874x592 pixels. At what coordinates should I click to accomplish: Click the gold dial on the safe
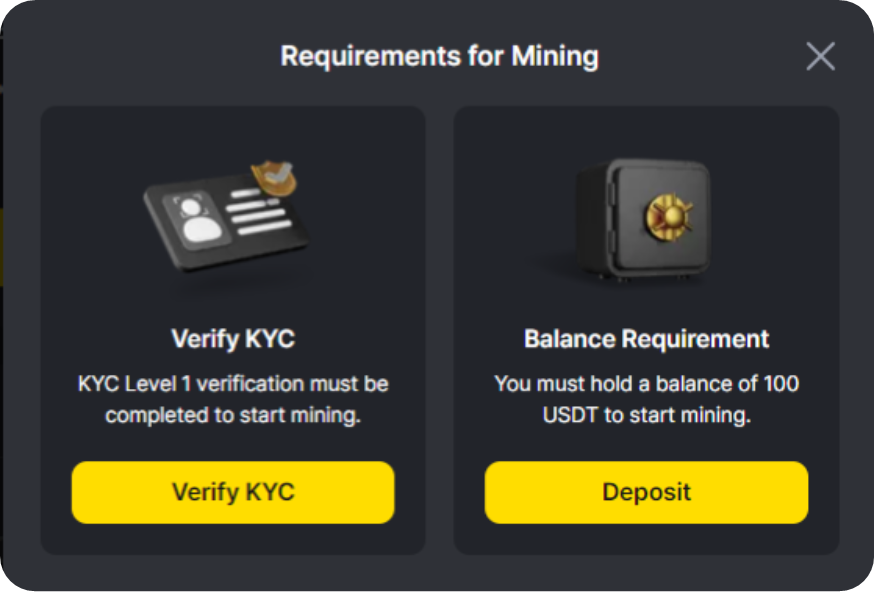(x=671, y=216)
